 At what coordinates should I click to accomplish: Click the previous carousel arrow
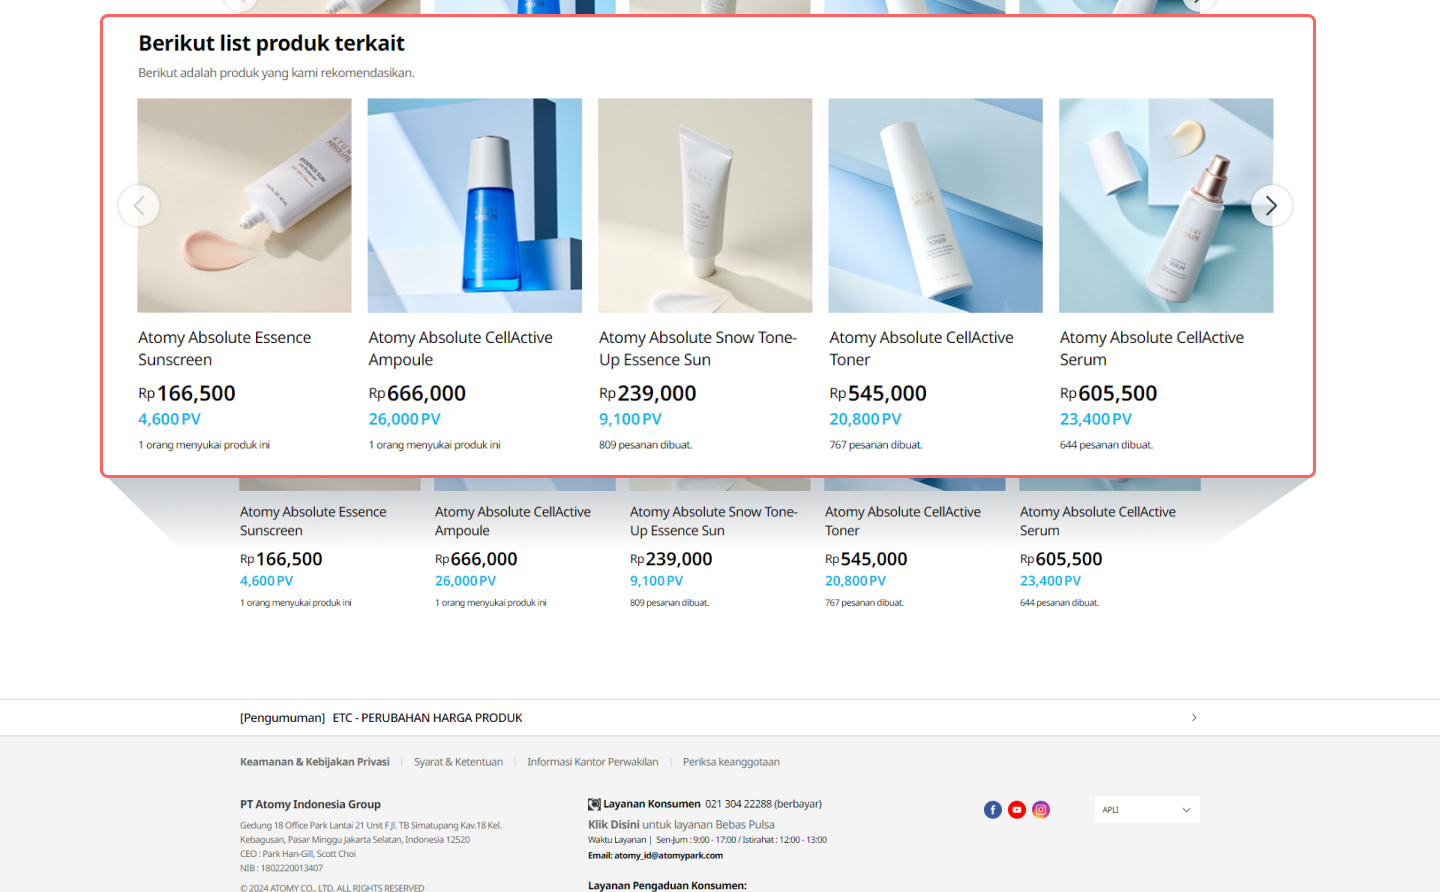[x=139, y=206]
